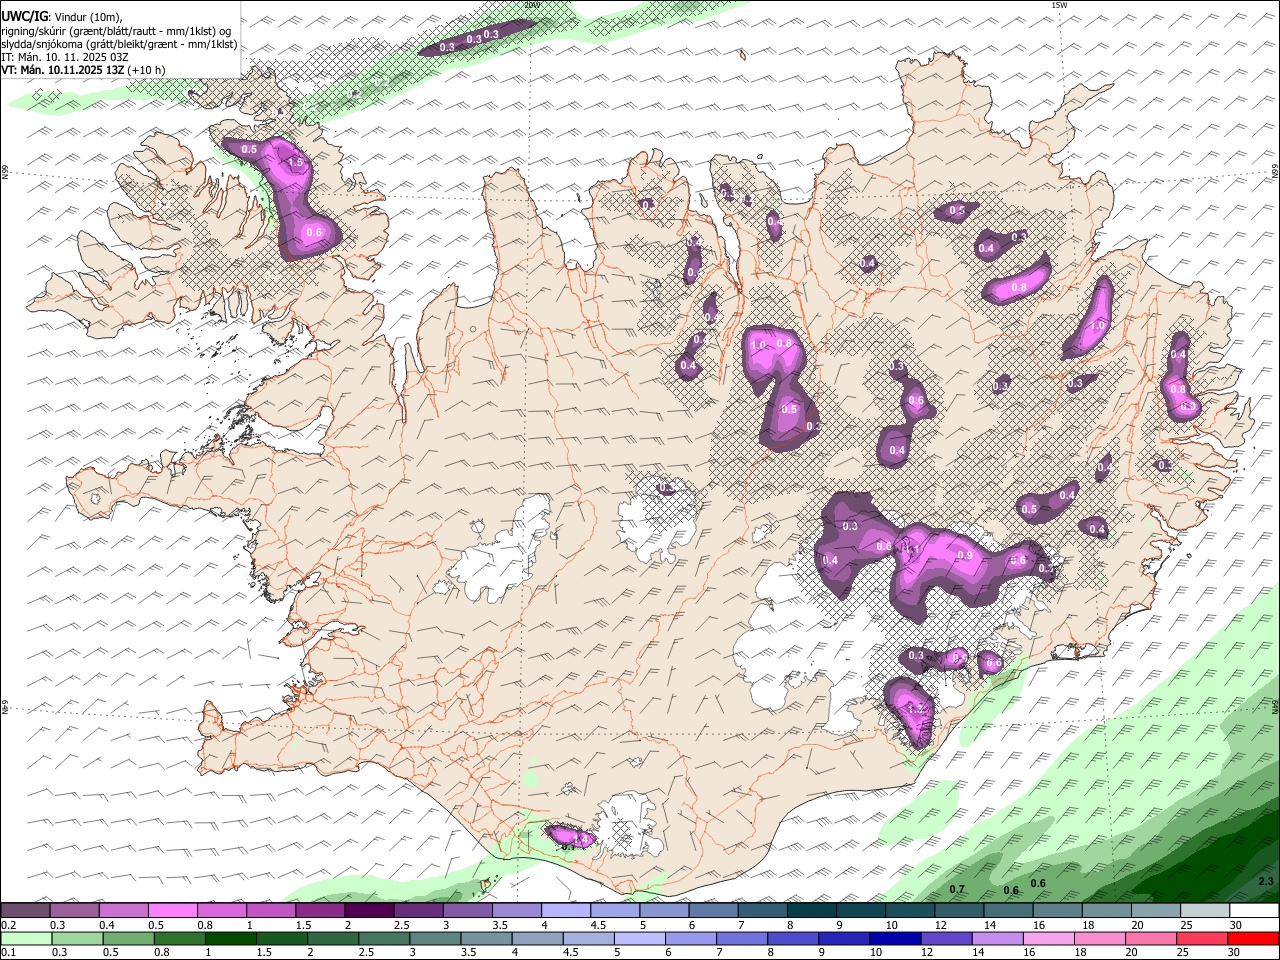The width and height of the screenshot is (1280, 960).
Task: Select the bright red rain swatch labeled 30
Action: [x=1254, y=938]
